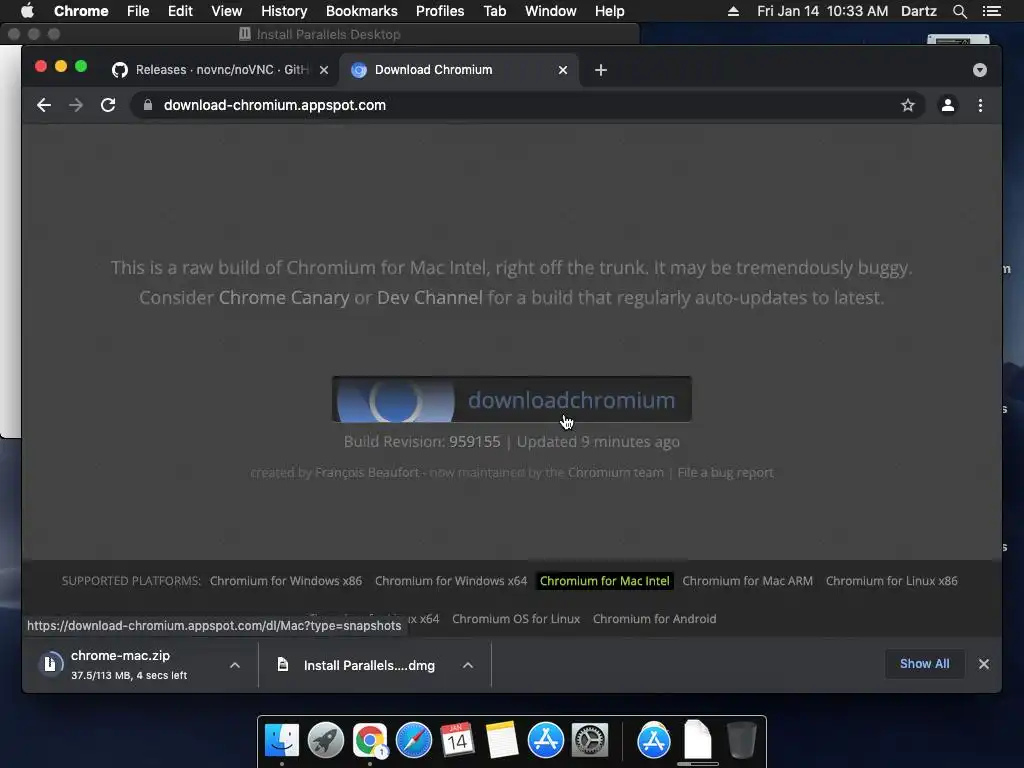1024x768 pixels.
Task: Open the Help menu
Action: point(609,11)
